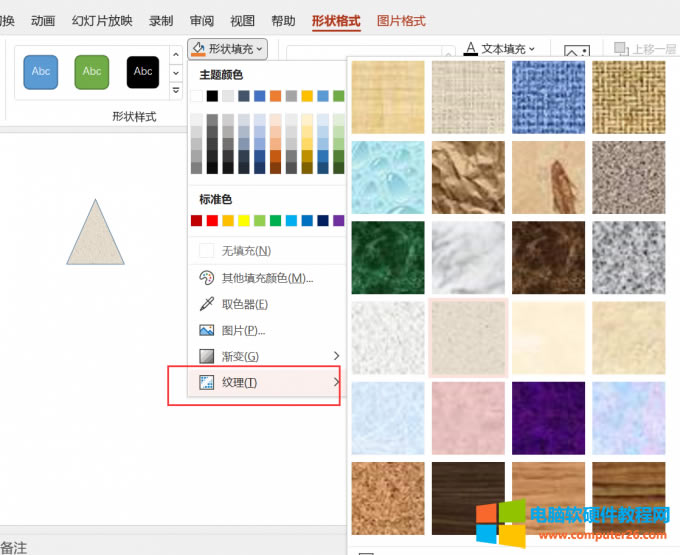Open the 审阅 ribbon tab

202,21
